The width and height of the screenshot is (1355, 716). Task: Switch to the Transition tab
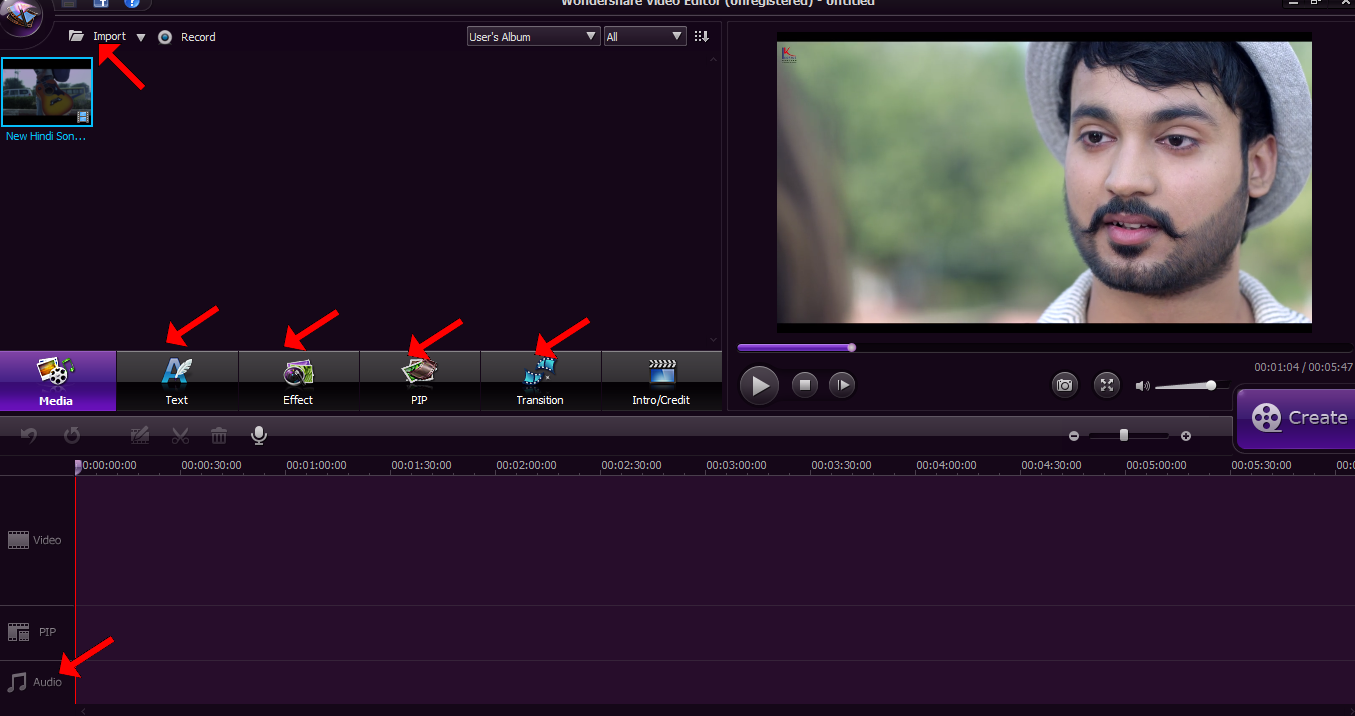(x=540, y=381)
